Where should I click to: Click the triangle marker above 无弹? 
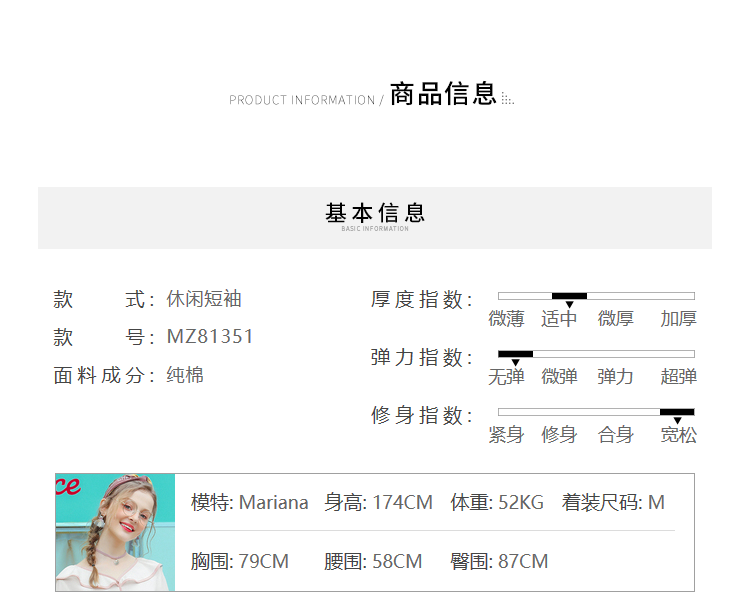[x=515, y=362]
